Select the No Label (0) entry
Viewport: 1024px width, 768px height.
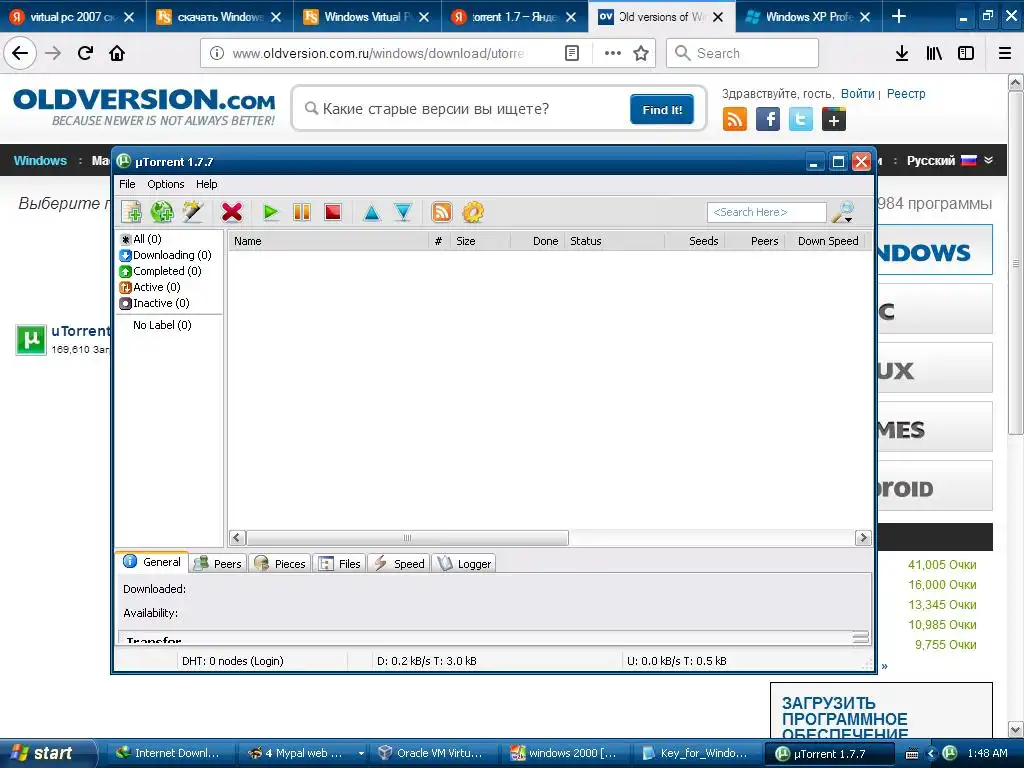tap(162, 325)
